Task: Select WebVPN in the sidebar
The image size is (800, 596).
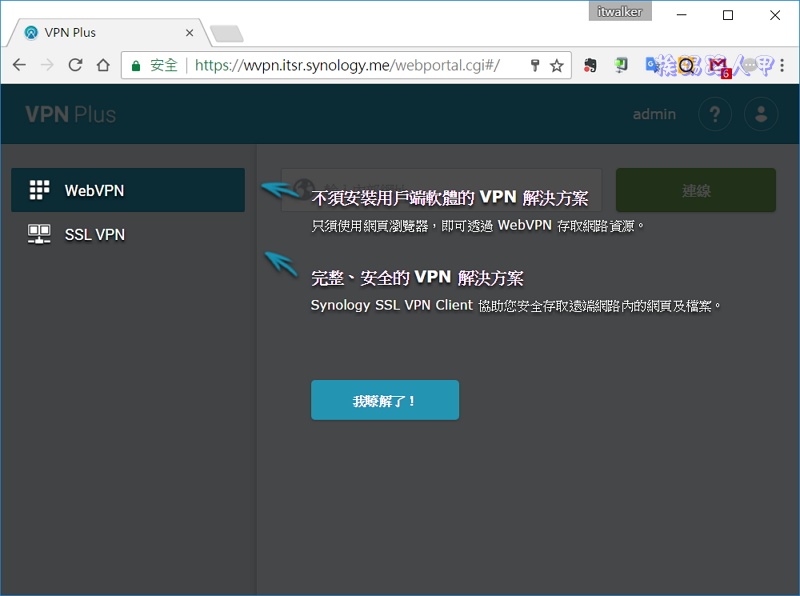Action: coord(128,190)
